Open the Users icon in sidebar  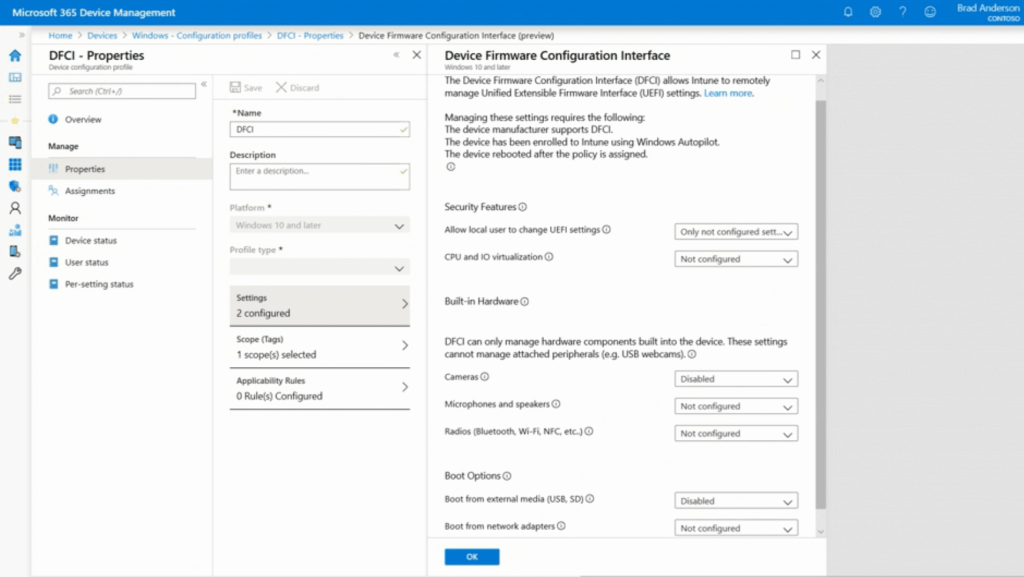point(15,208)
